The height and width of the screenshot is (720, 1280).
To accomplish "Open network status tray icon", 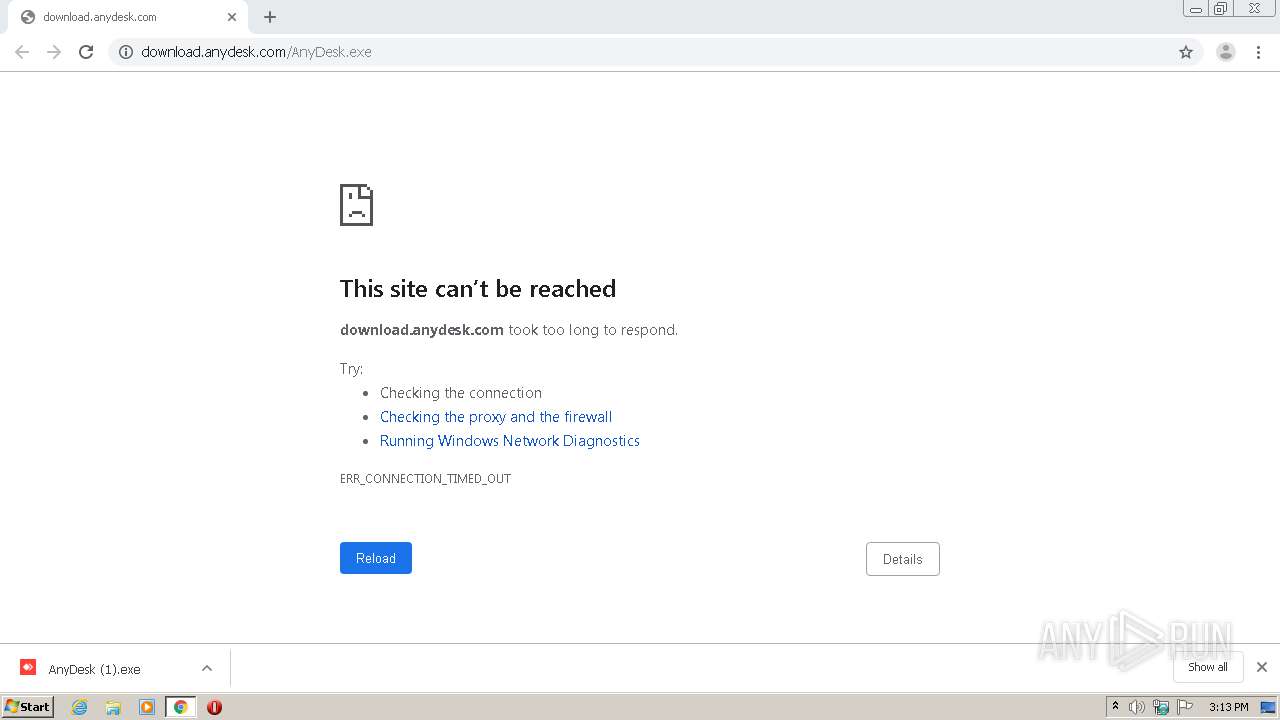I will click(x=1161, y=707).
